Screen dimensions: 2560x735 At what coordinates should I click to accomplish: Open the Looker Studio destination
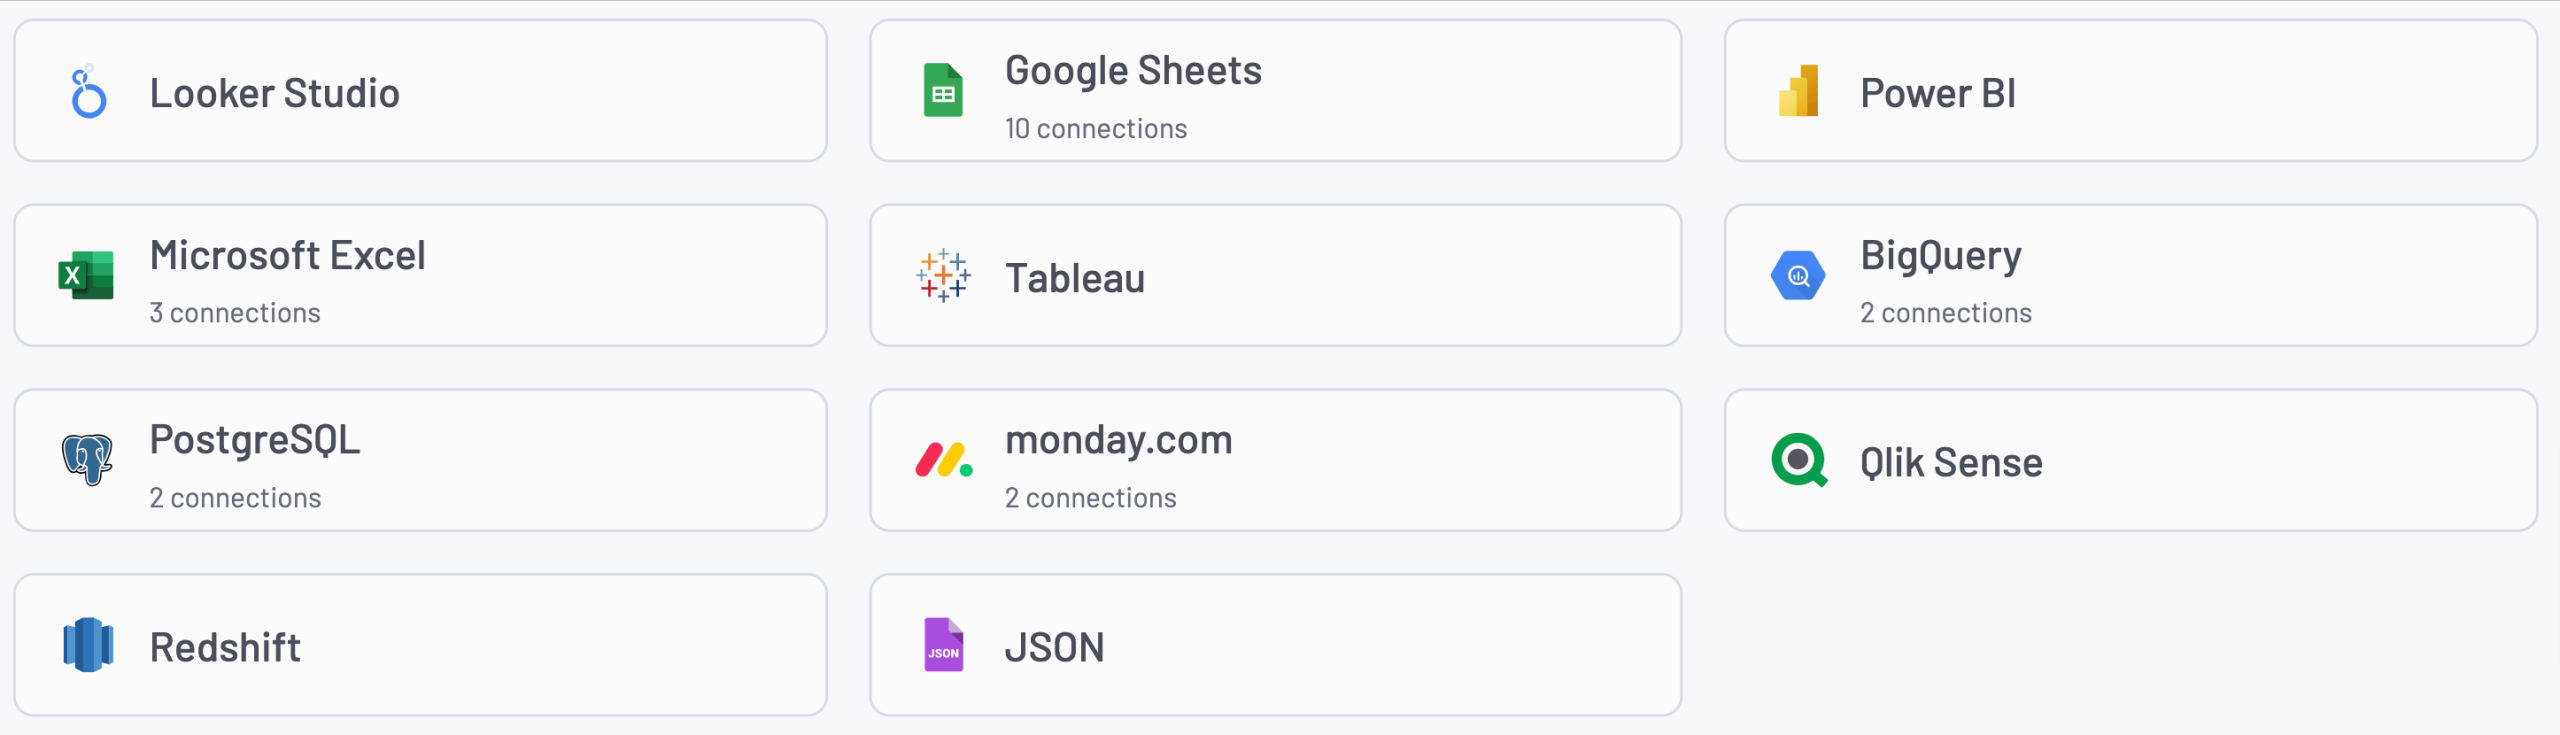(x=275, y=93)
